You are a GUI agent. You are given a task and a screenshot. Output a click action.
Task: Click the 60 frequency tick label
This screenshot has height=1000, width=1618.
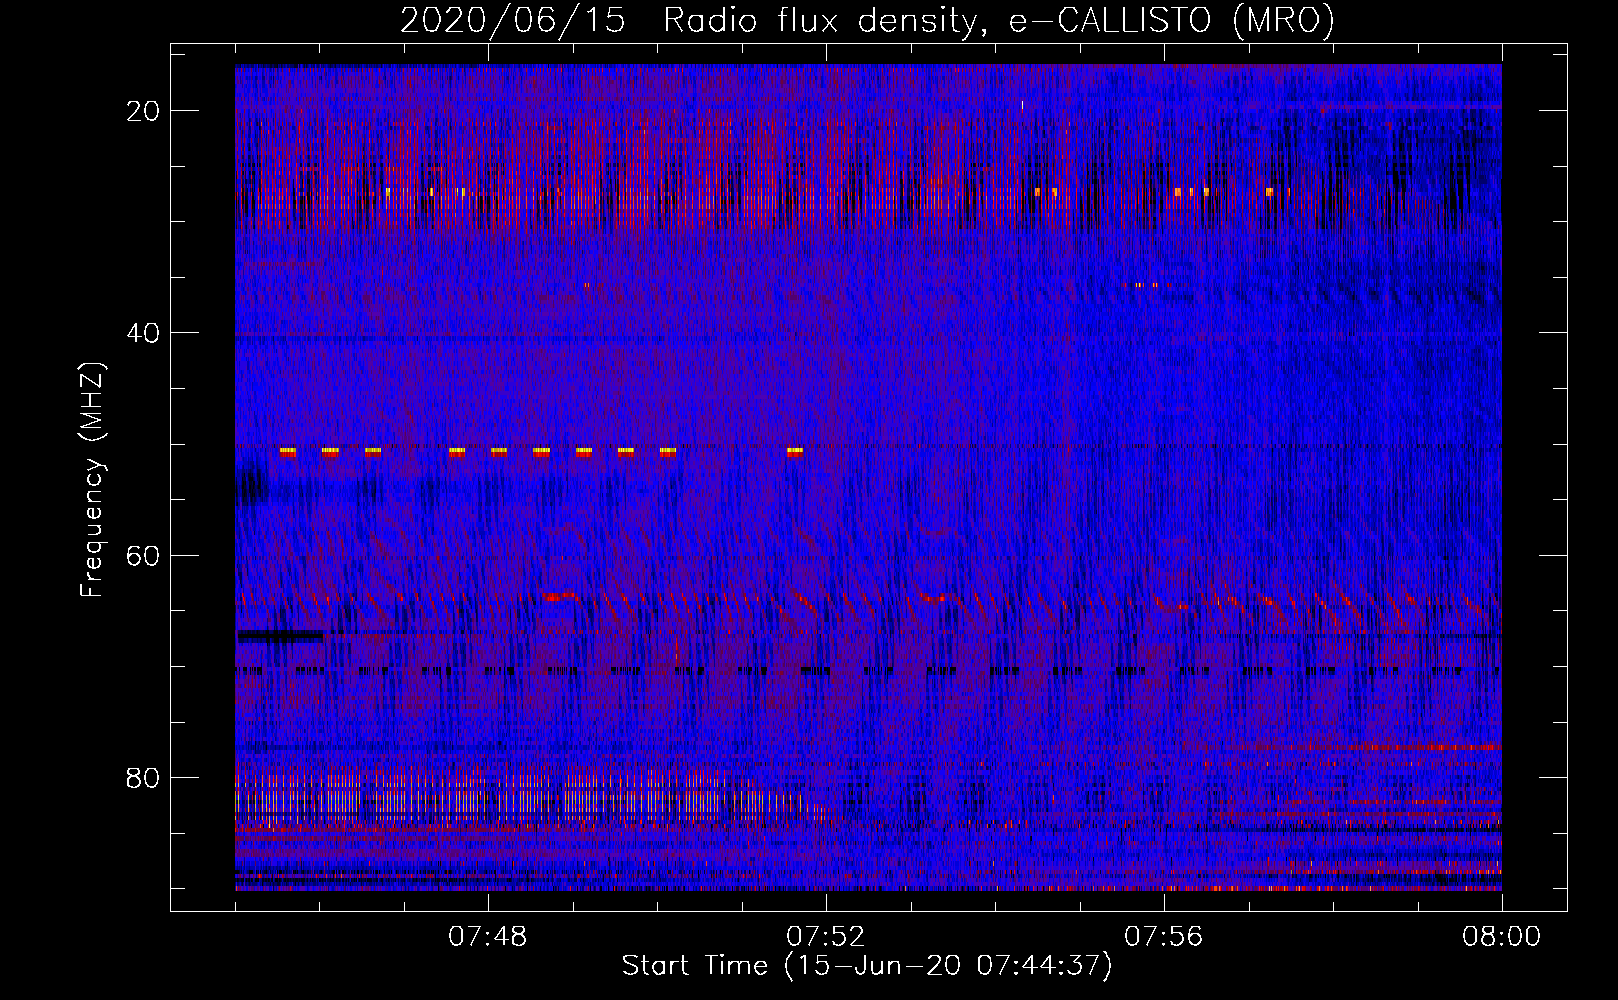point(144,555)
